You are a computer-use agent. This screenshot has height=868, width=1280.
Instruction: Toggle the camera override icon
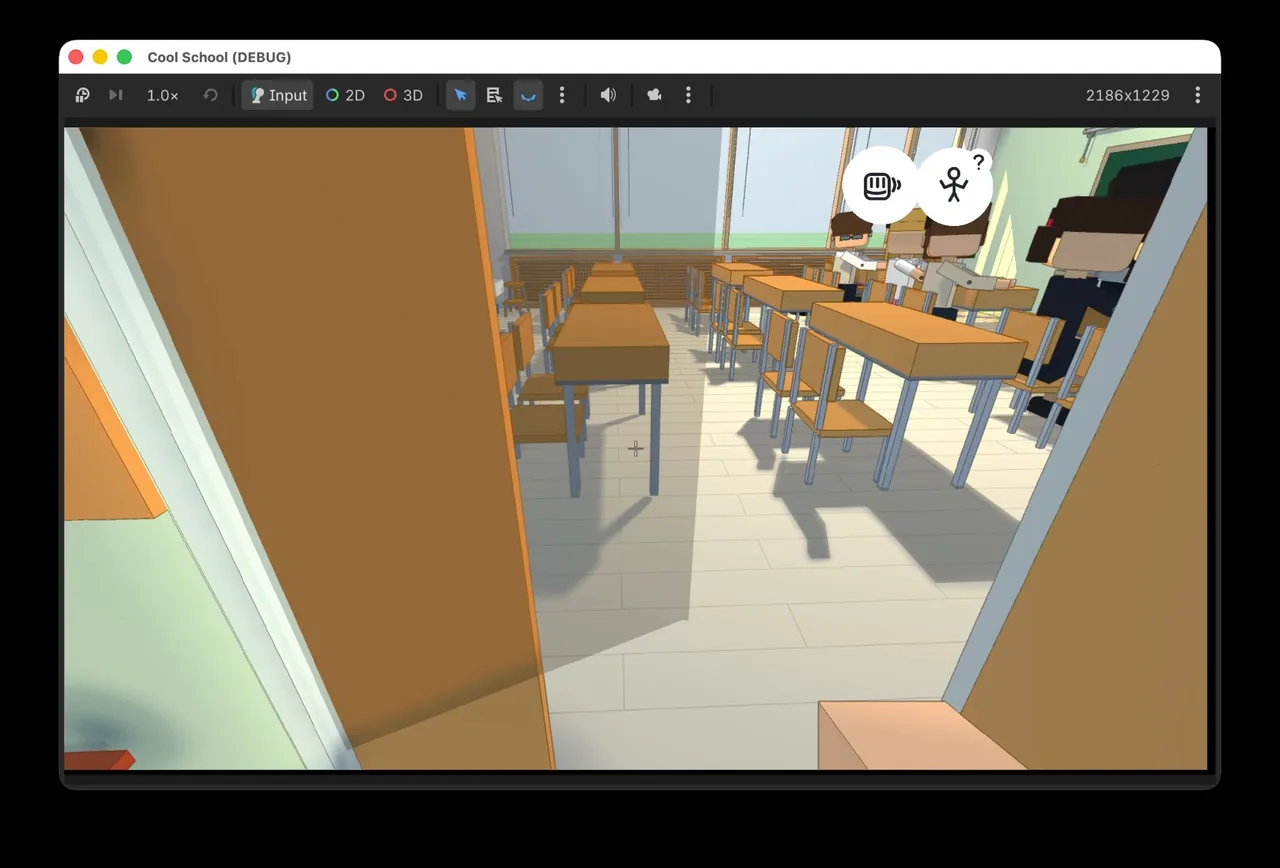coord(654,95)
